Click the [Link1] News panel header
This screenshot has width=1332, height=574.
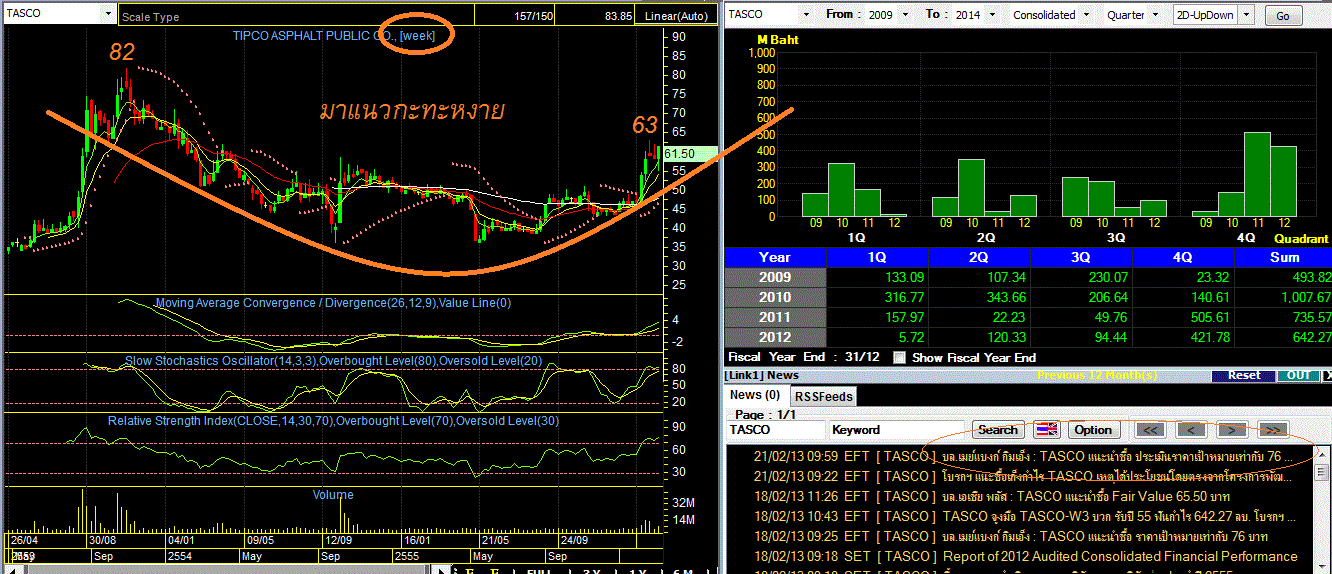(x=763, y=376)
